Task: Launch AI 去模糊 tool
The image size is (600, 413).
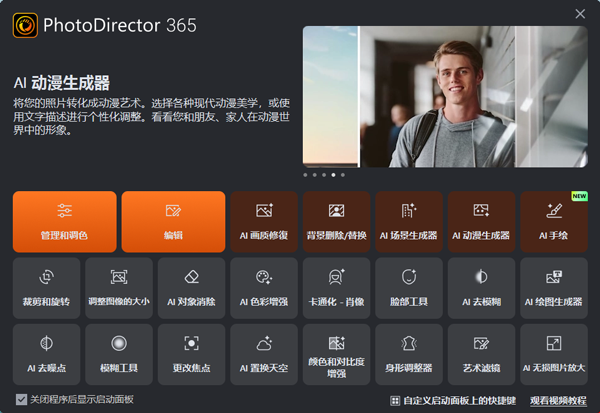Action: click(x=481, y=288)
